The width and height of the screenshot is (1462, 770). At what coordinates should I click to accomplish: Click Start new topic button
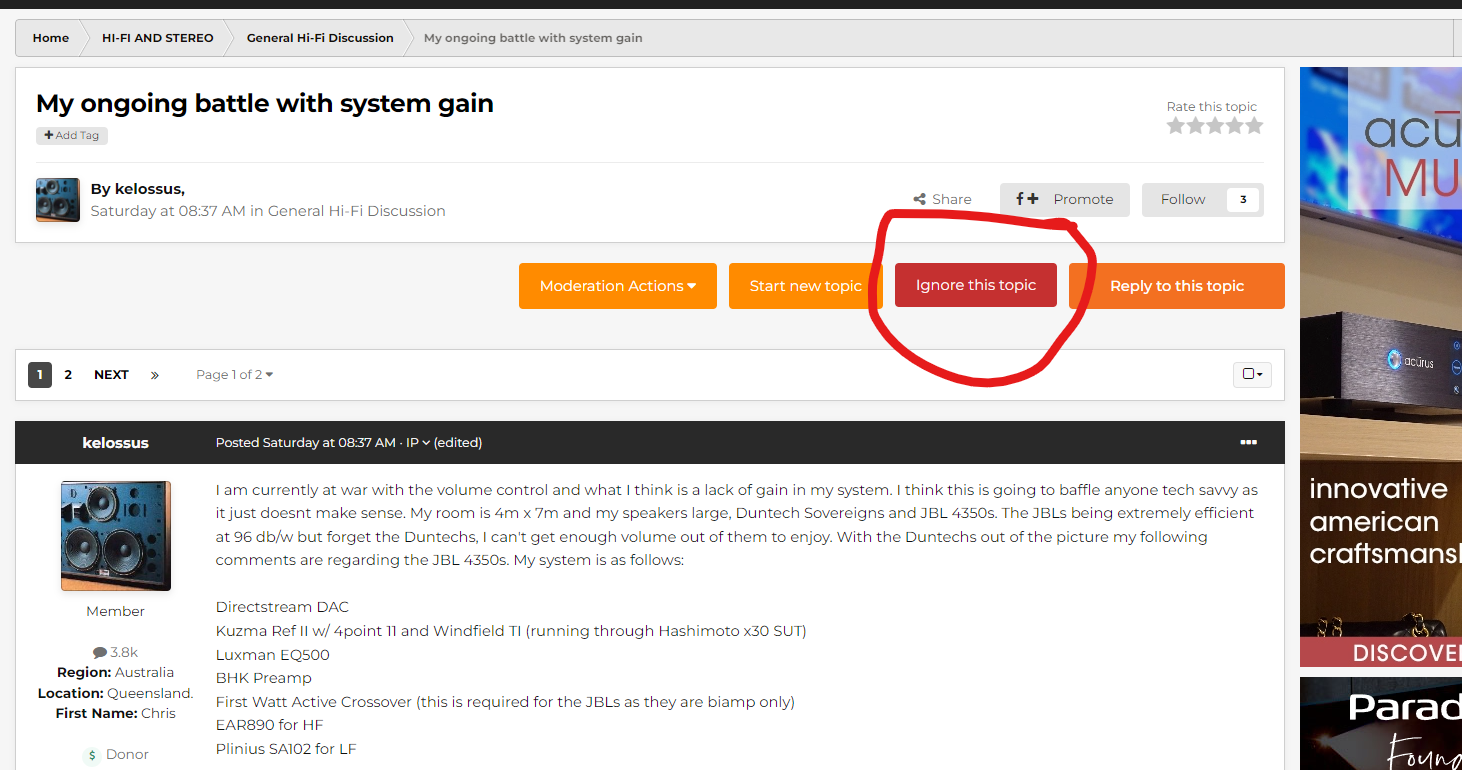tap(805, 286)
